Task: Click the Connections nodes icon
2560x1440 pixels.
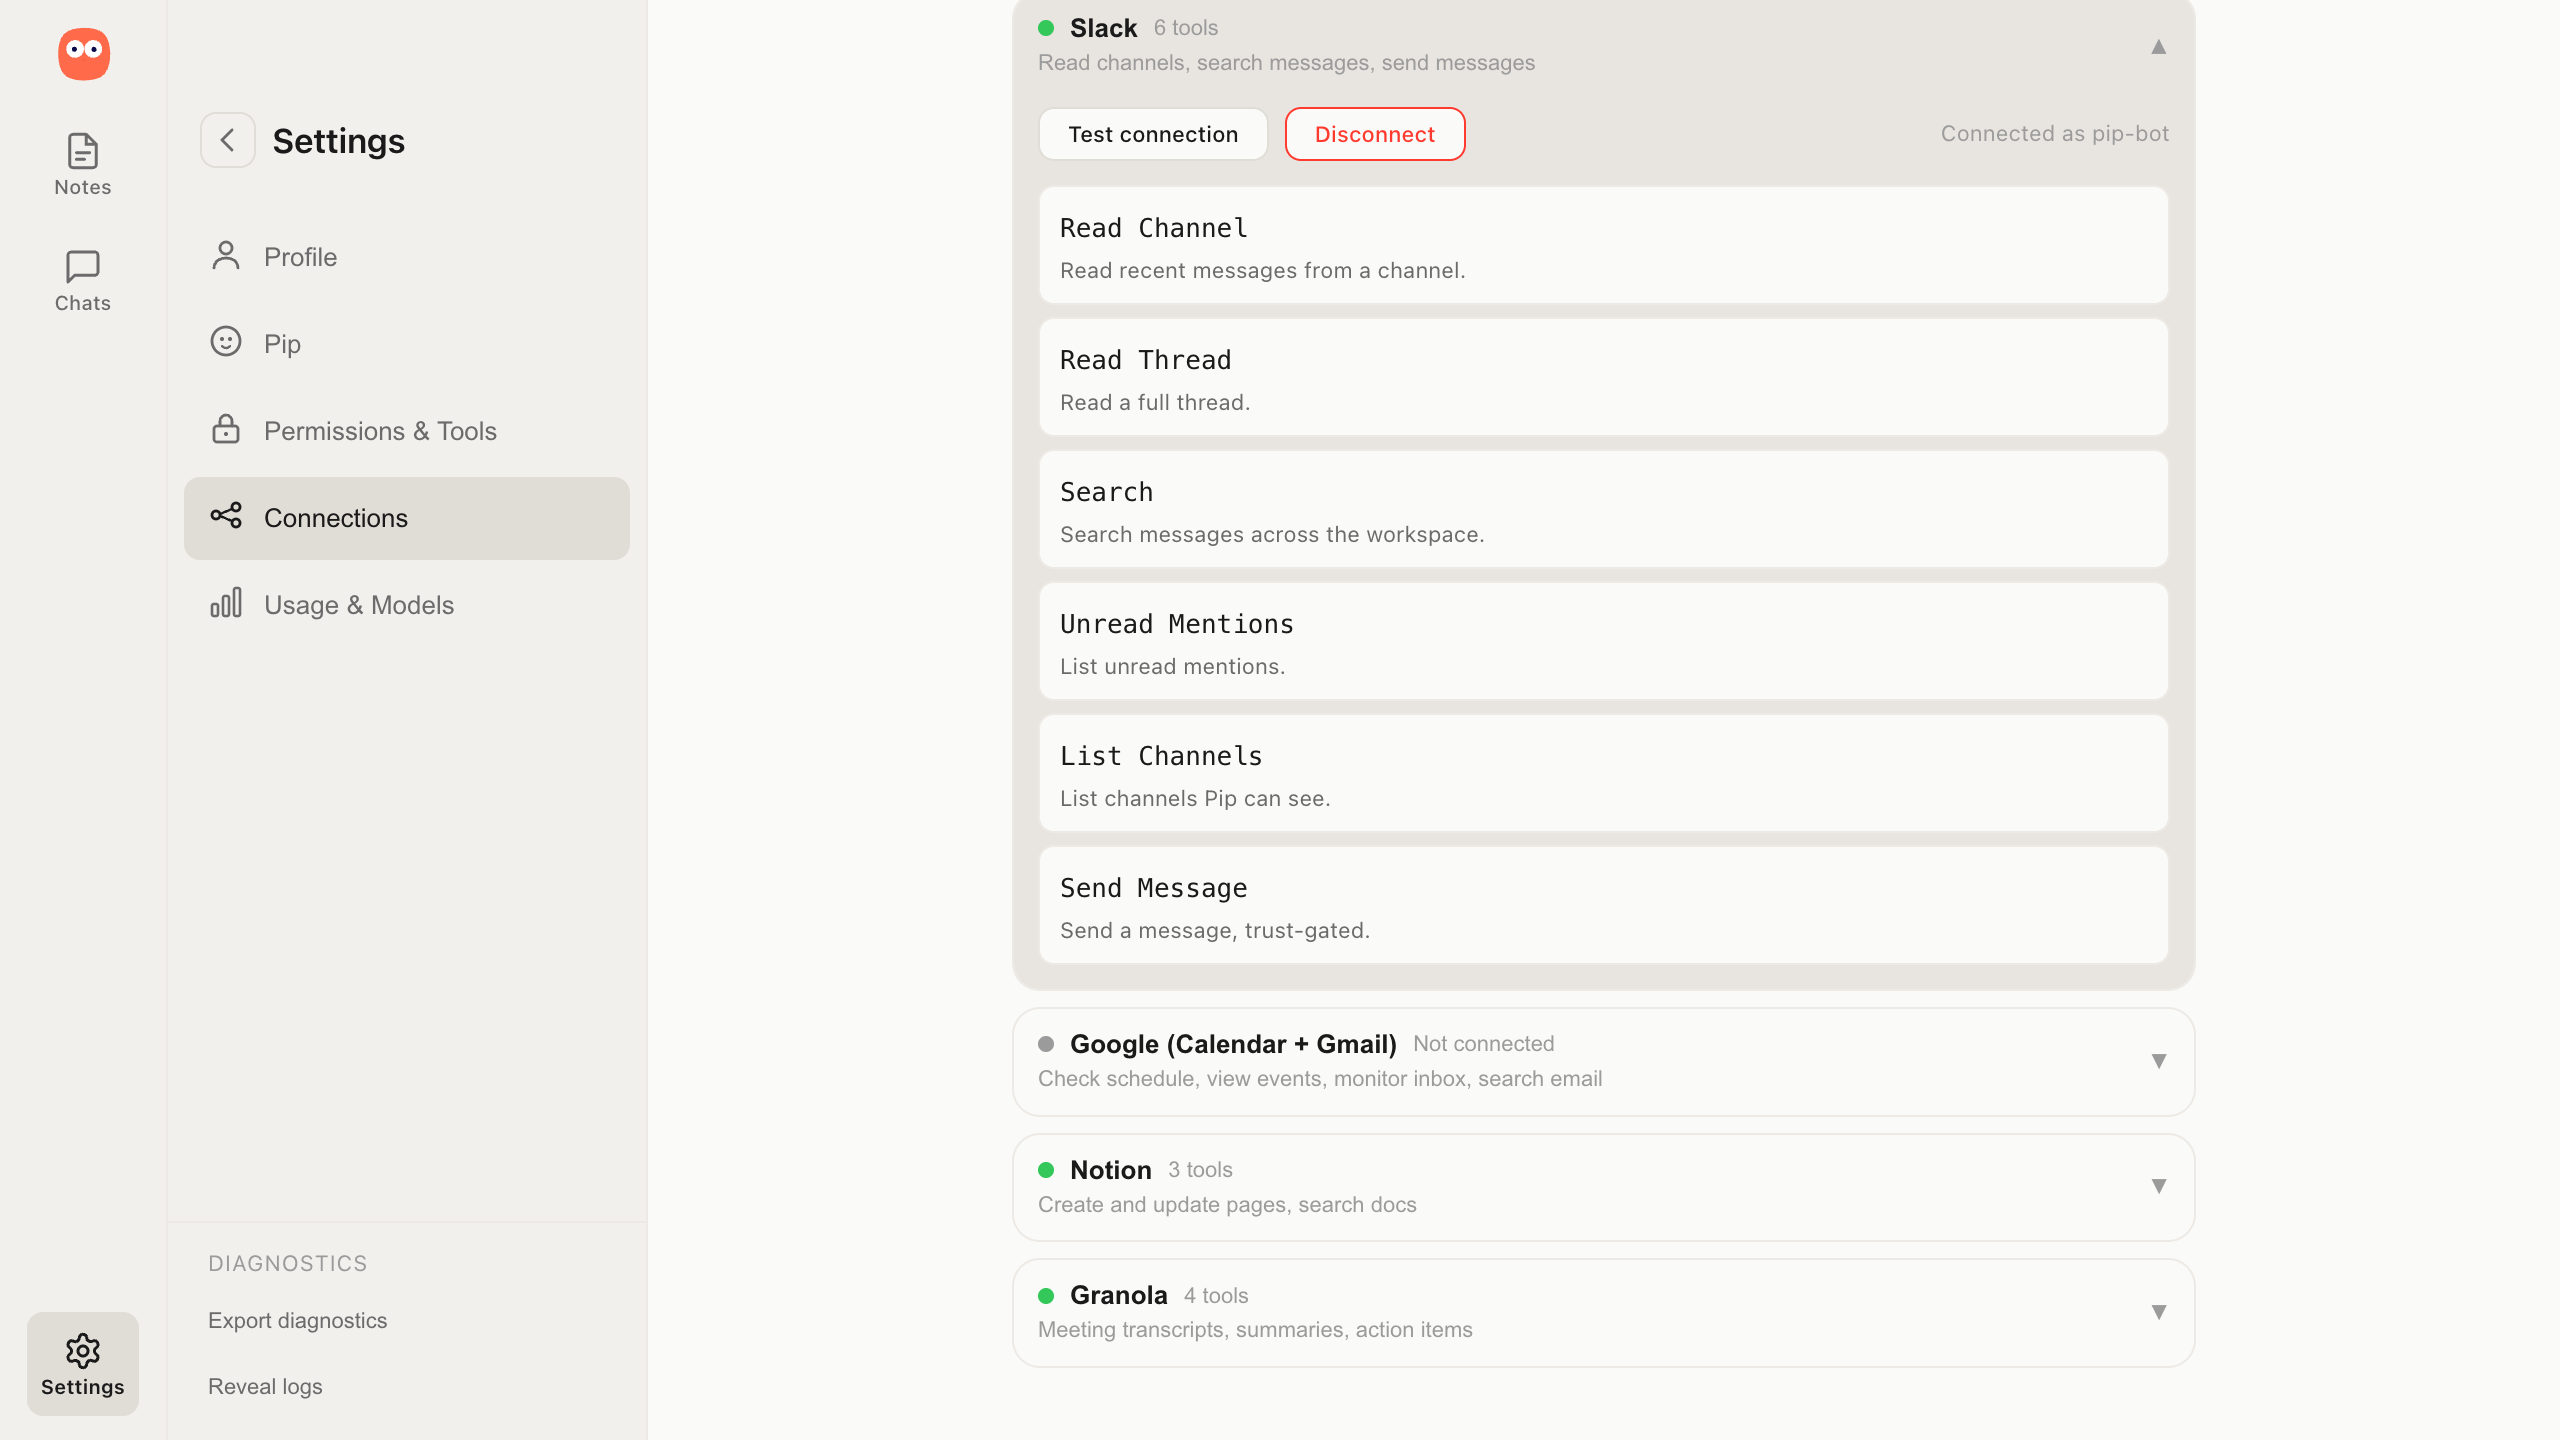Action: pyautogui.click(x=226, y=516)
